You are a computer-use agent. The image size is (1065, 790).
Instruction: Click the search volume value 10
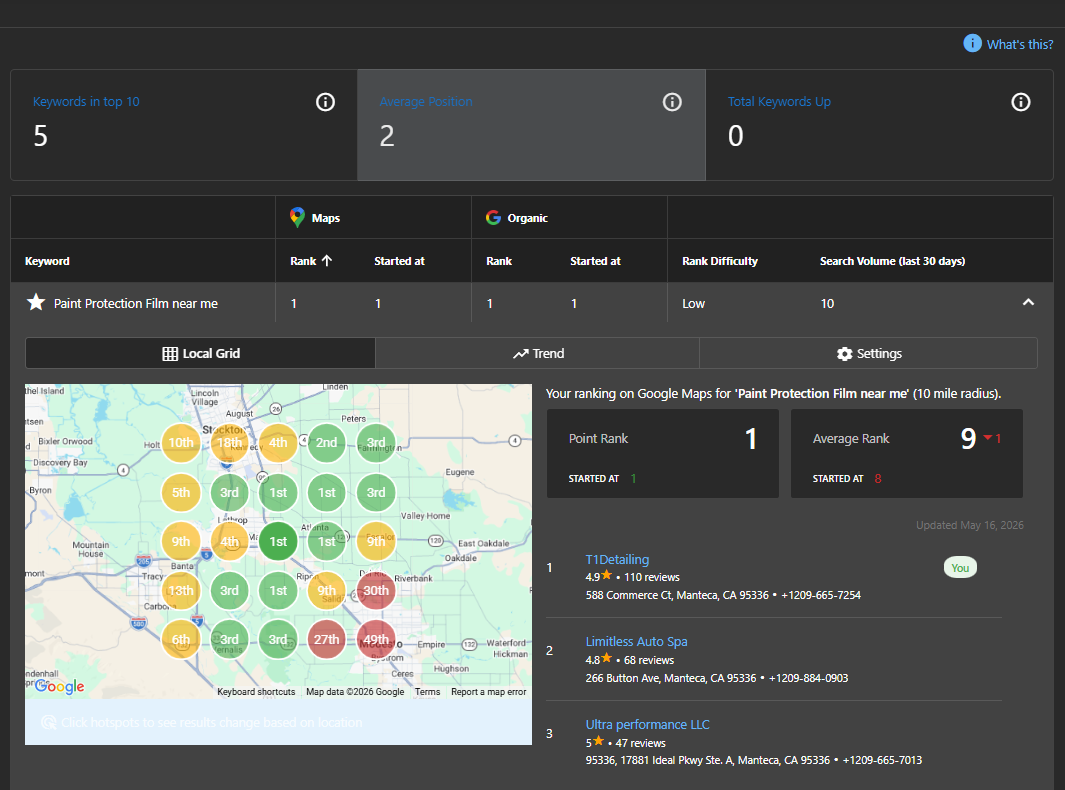click(827, 304)
